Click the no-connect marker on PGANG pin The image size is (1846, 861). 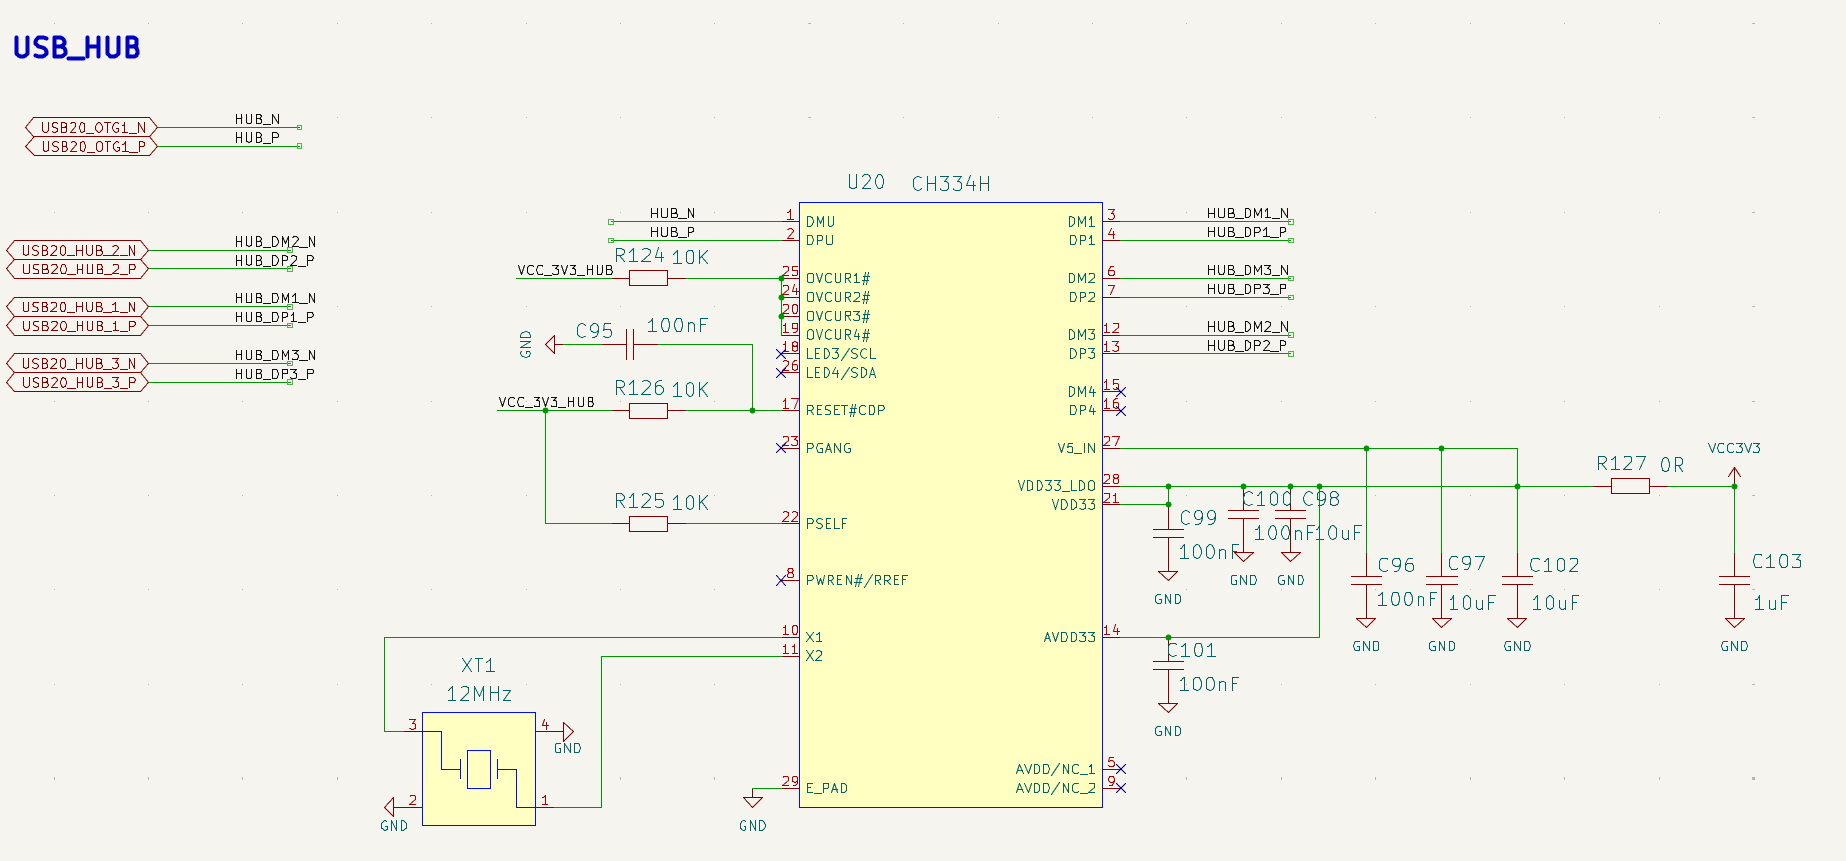tap(781, 448)
